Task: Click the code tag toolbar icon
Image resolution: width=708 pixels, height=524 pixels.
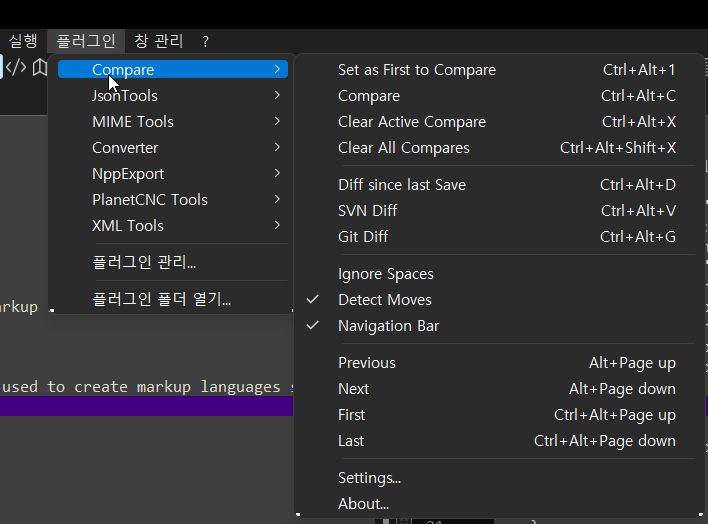Action: click(x=16, y=67)
